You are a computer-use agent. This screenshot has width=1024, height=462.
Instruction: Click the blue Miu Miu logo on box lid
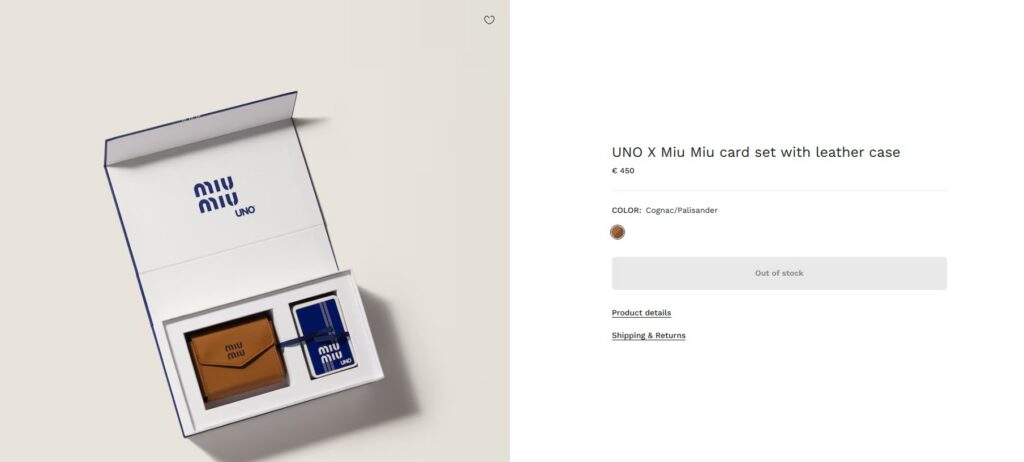[x=216, y=195]
